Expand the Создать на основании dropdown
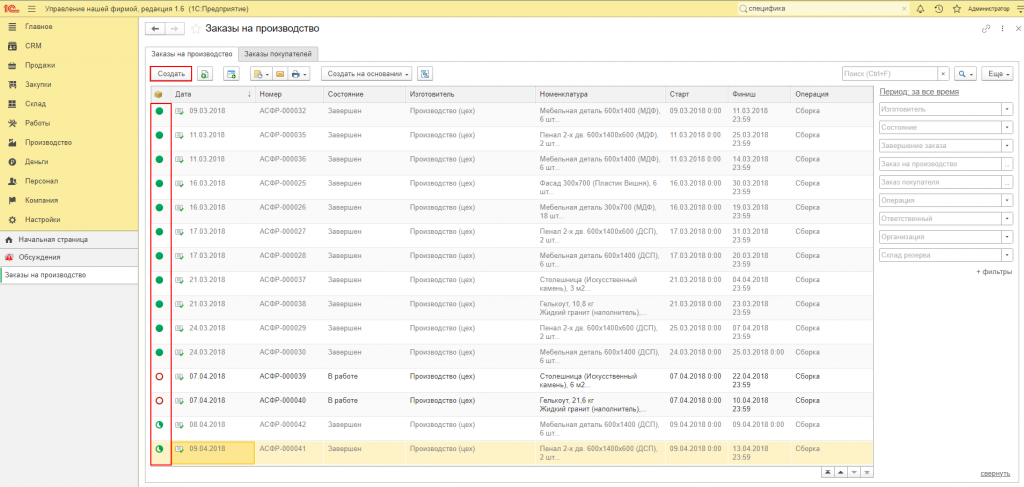The image size is (1024, 487). 367,74
